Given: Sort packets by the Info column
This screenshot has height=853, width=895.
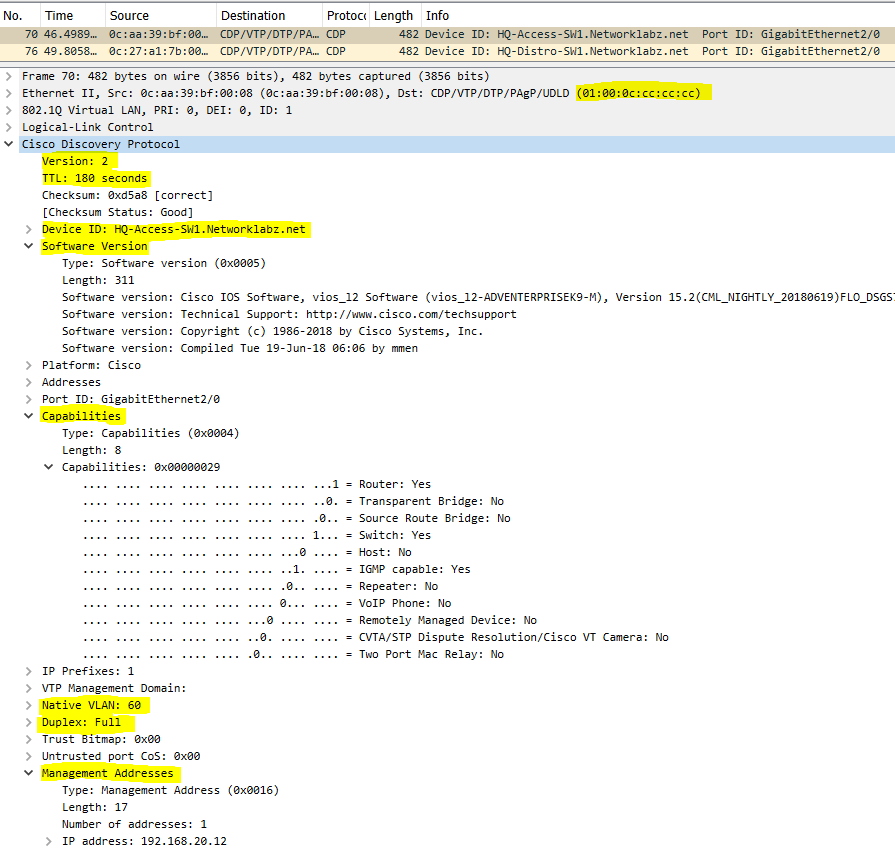Looking at the screenshot, I should click(x=658, y=15).
